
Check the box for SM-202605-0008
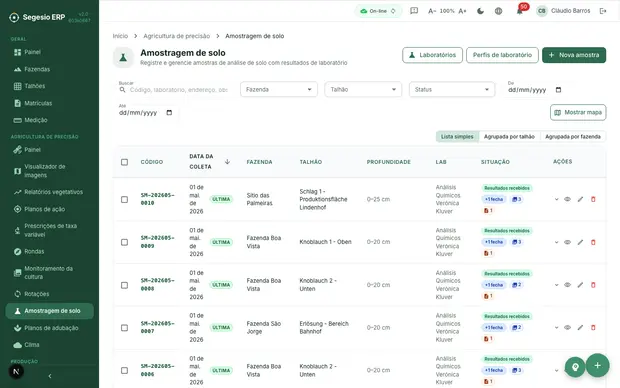coord(124,285)
